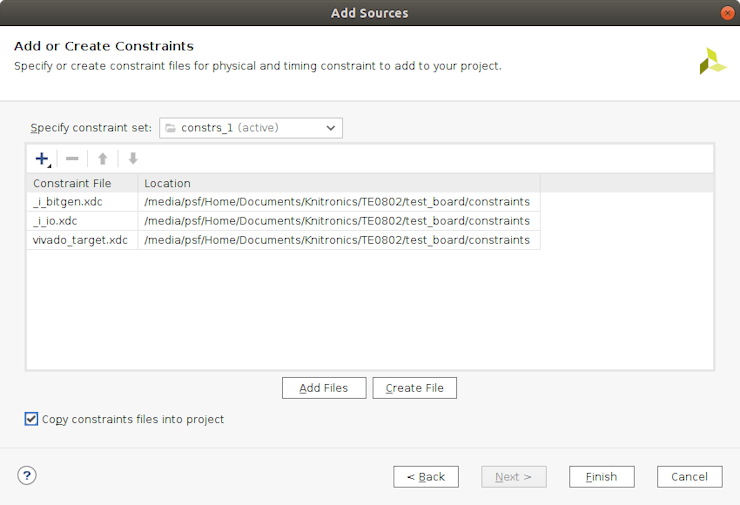The width and height of the screenshot is (740, 505).
Task: Click the location path of vivado_target.xdc
Action: tap(337, 240)
